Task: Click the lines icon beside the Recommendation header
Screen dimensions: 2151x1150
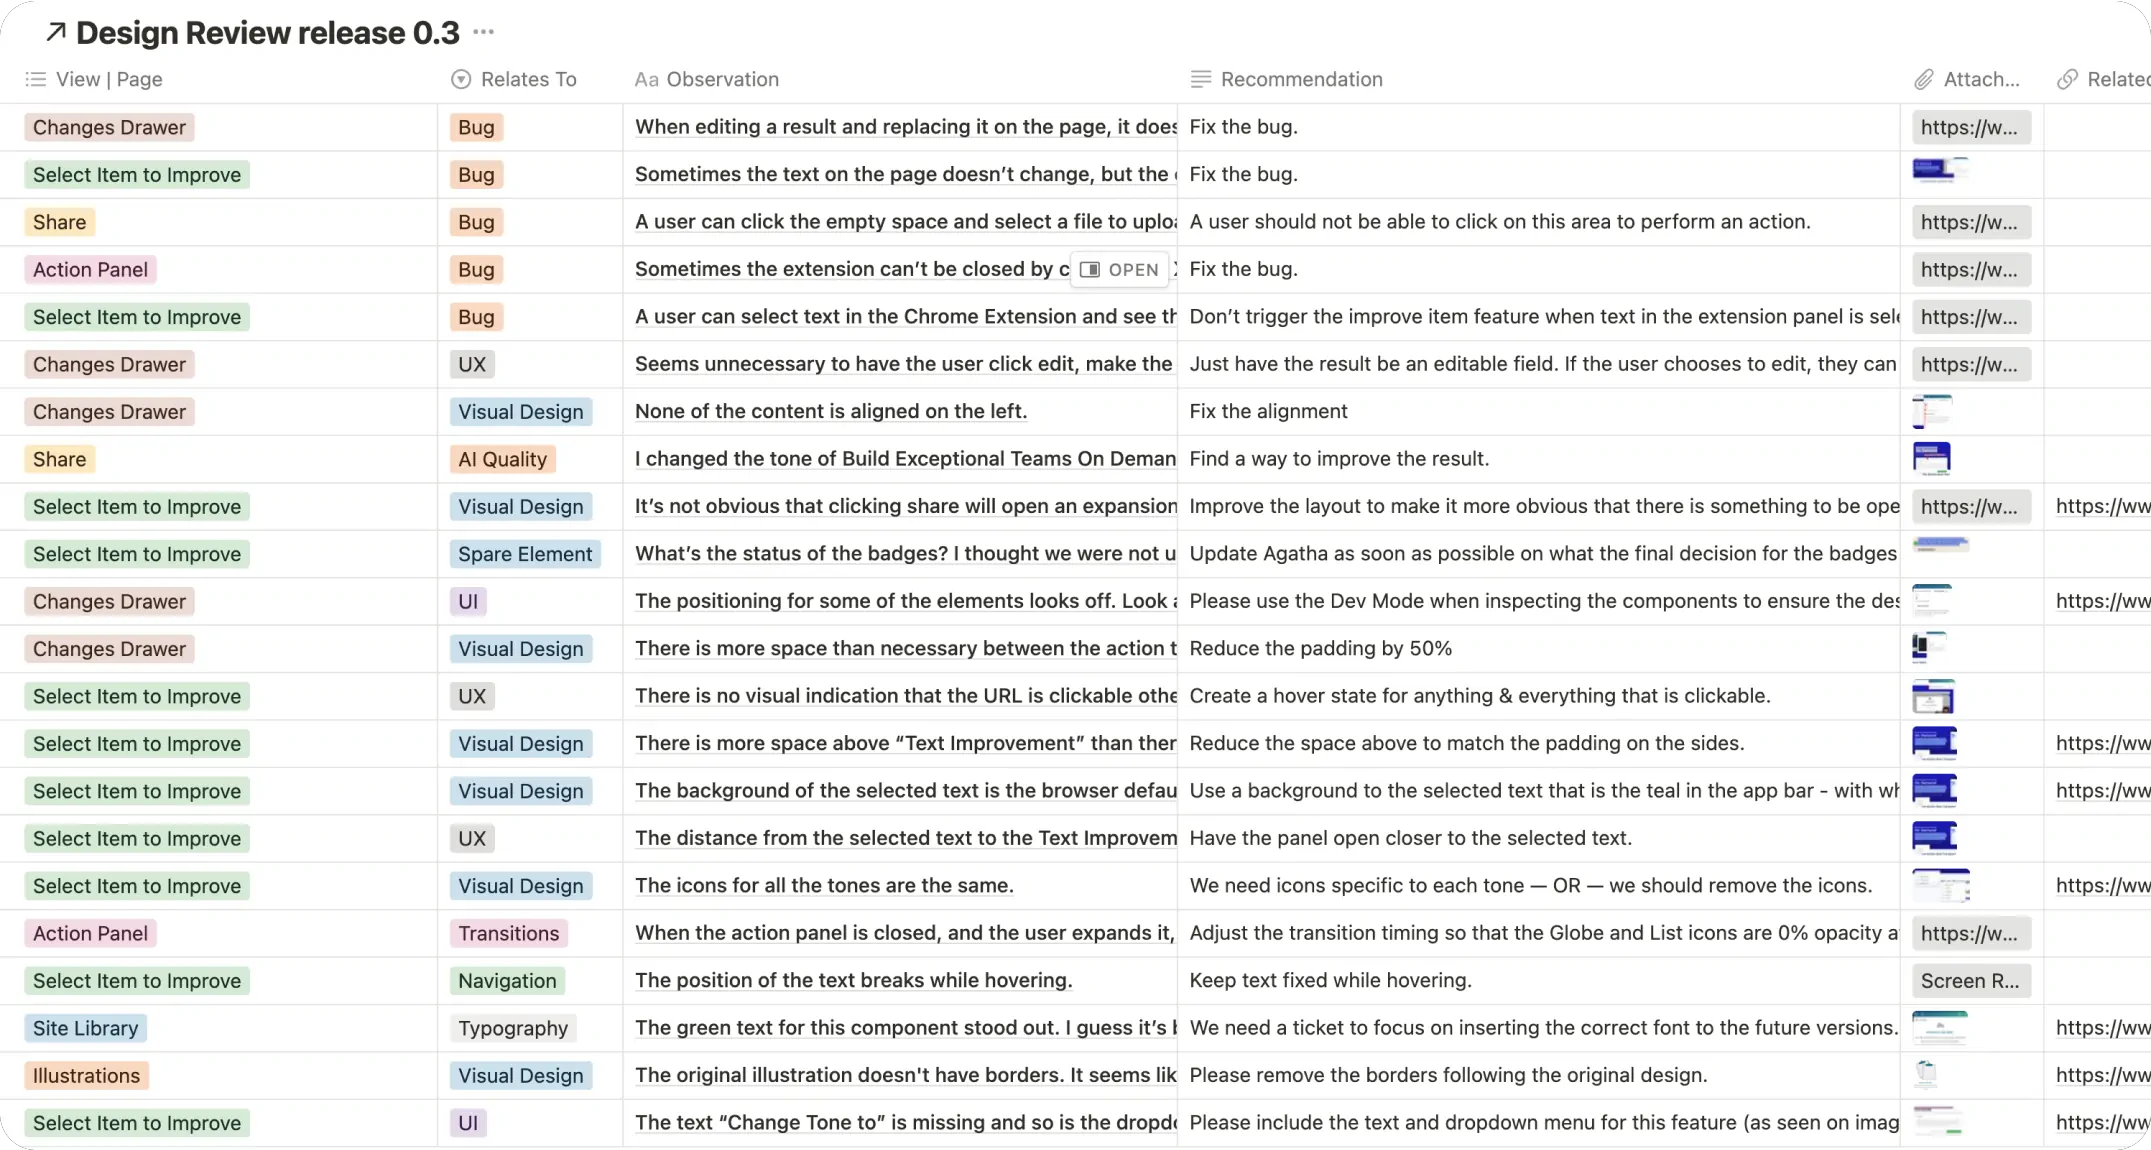Action: click(x=1199, y=79)
